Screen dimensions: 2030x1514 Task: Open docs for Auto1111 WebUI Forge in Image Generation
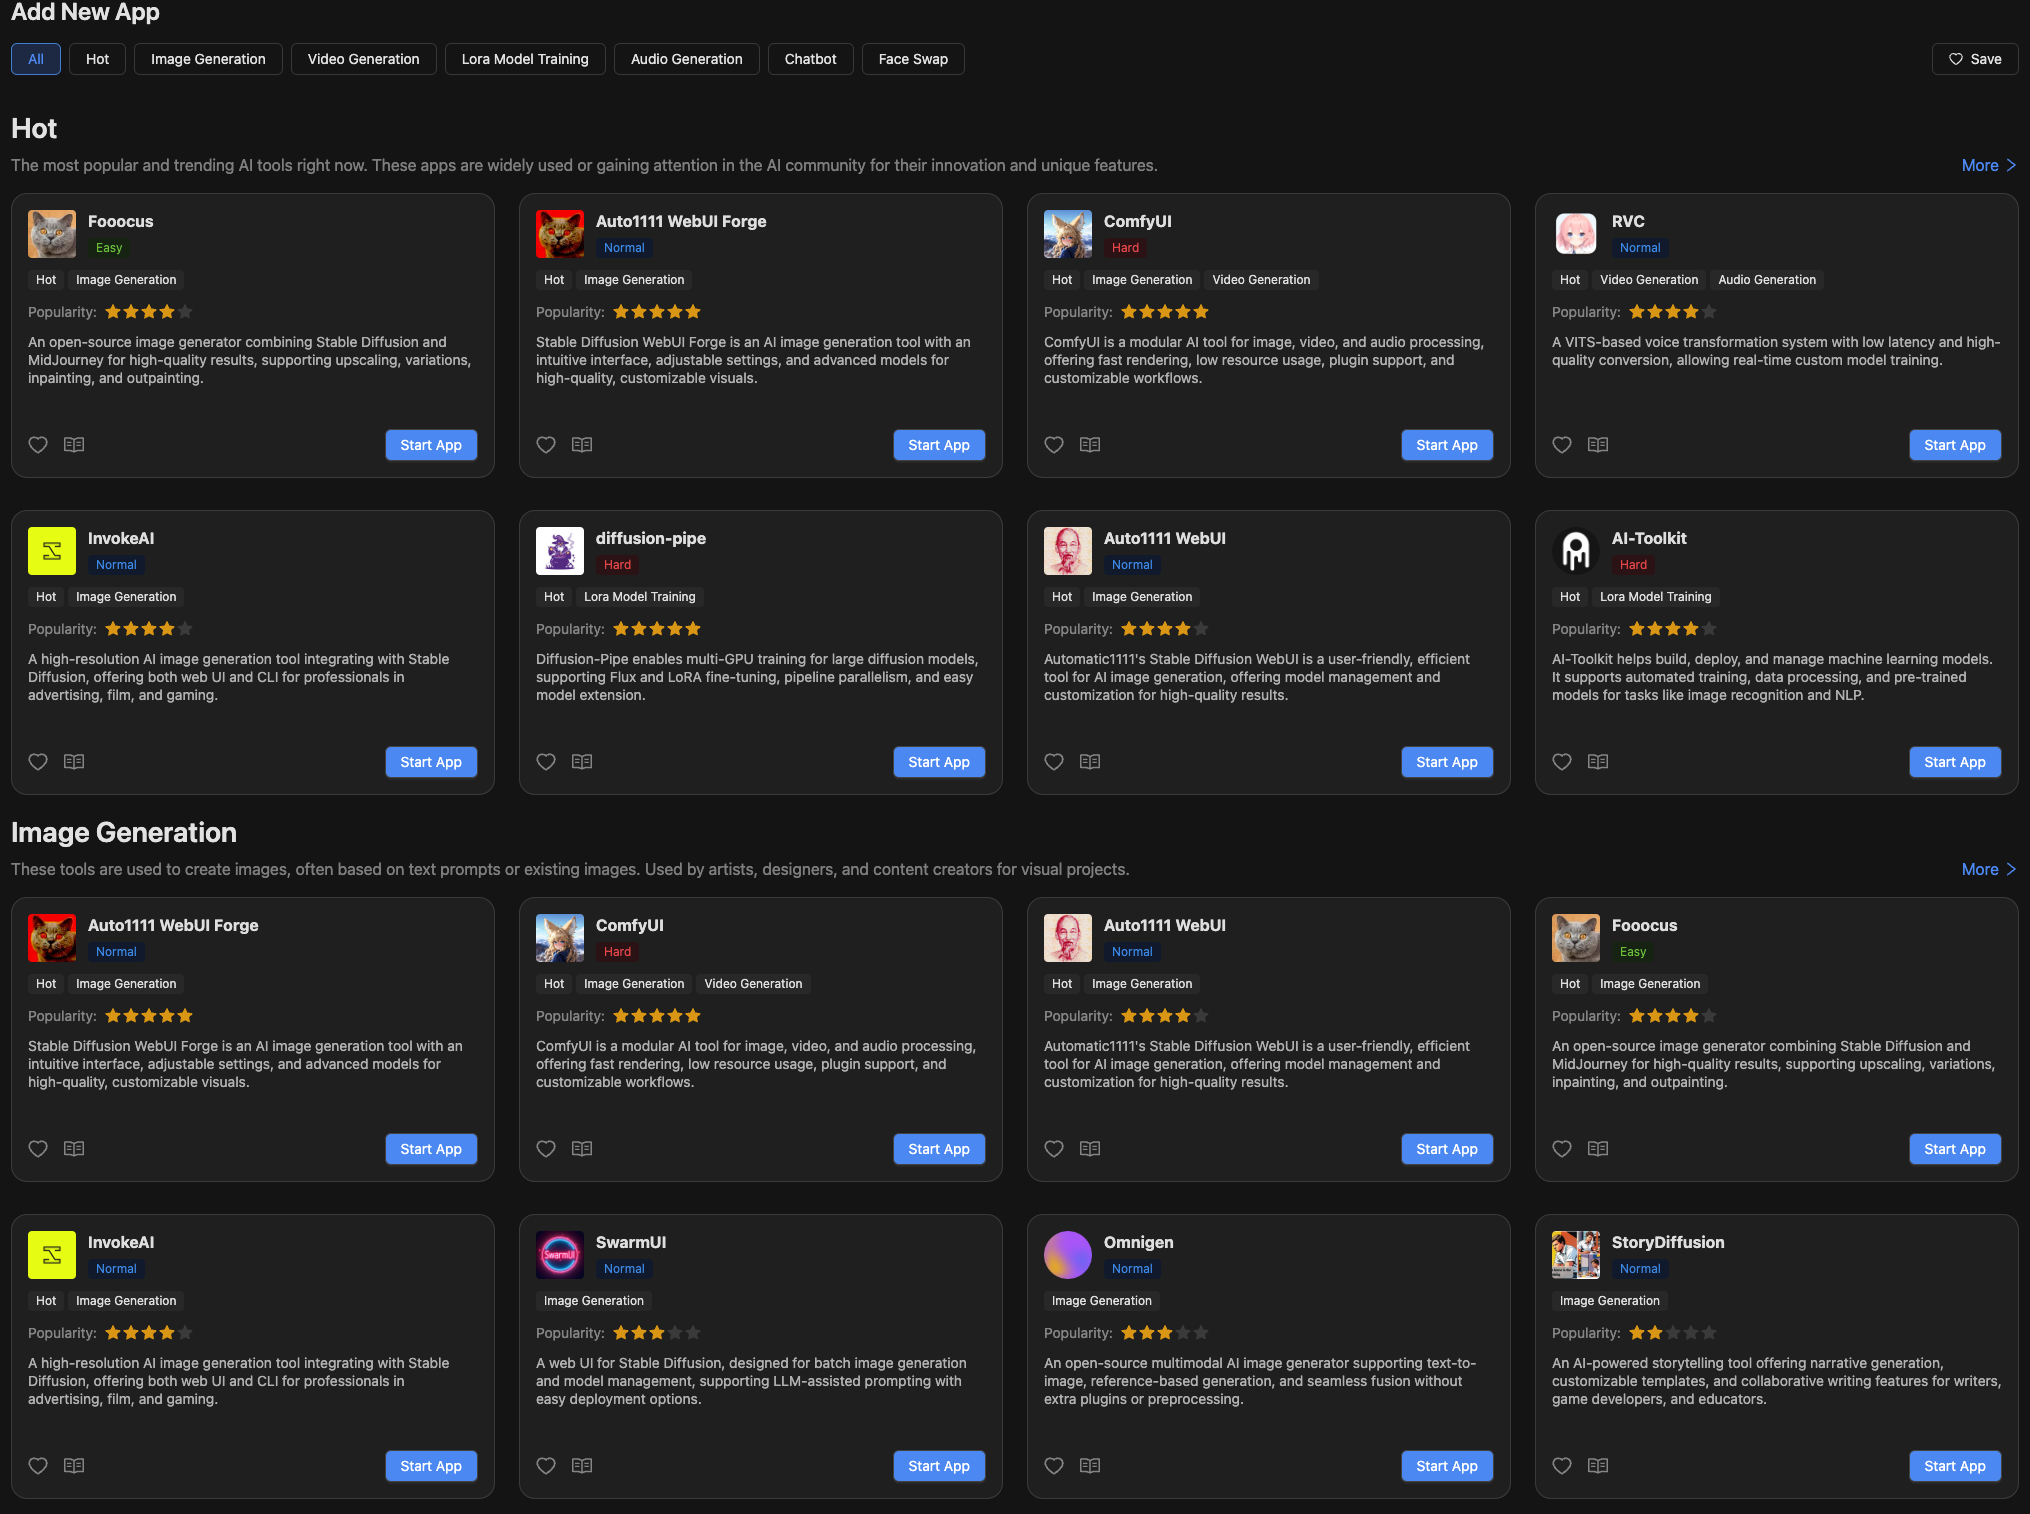pyautogui.click(x=74, y=1149)
